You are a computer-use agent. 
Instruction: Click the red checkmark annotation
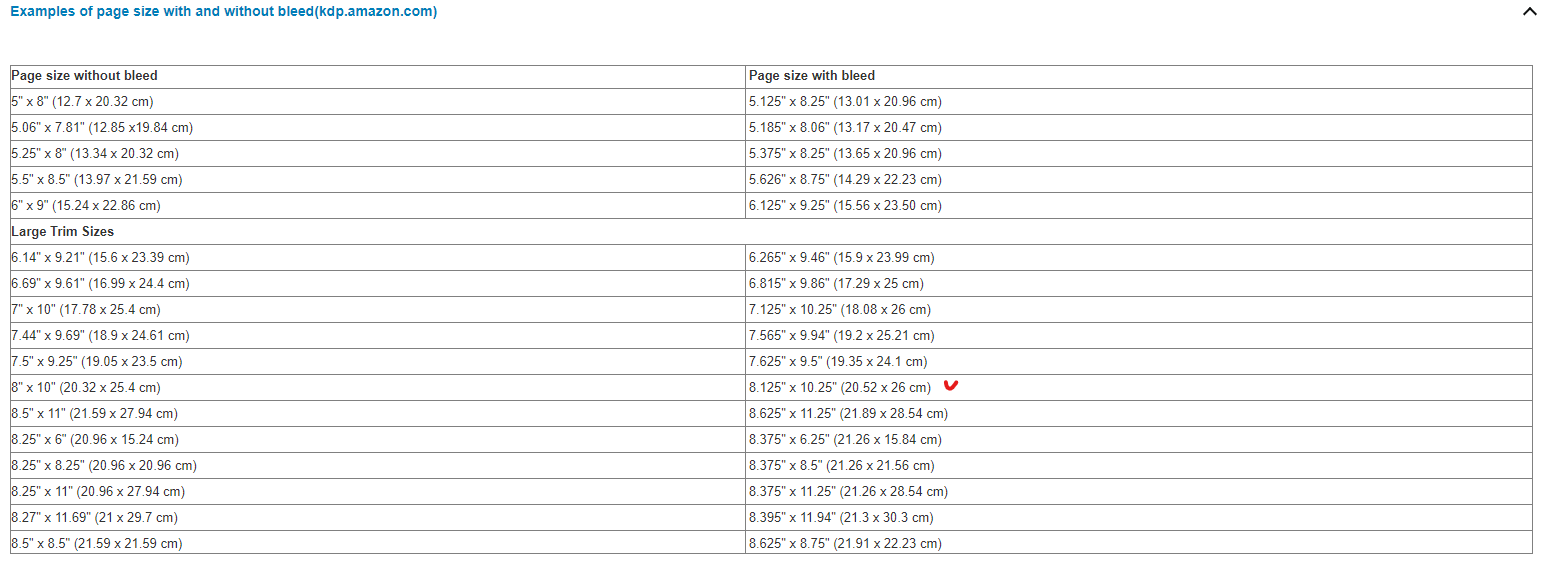[951, 386]
